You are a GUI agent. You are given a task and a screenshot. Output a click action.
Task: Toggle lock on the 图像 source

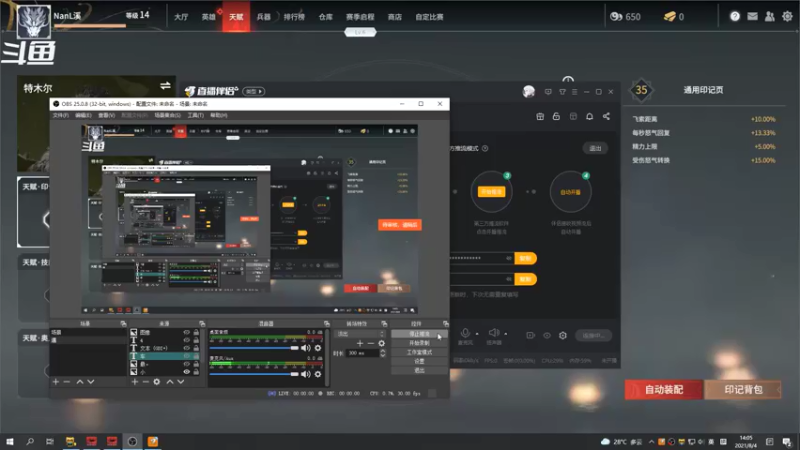pyautogui.click(x=196, y=332)
